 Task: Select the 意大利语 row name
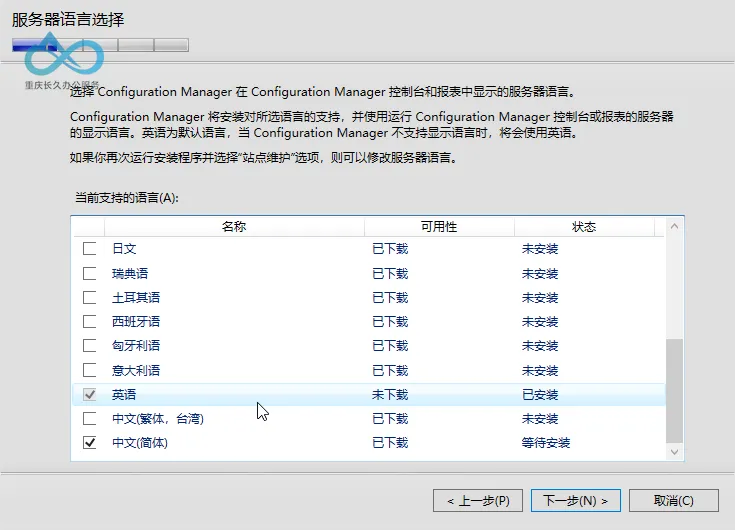tap(136, 370)
